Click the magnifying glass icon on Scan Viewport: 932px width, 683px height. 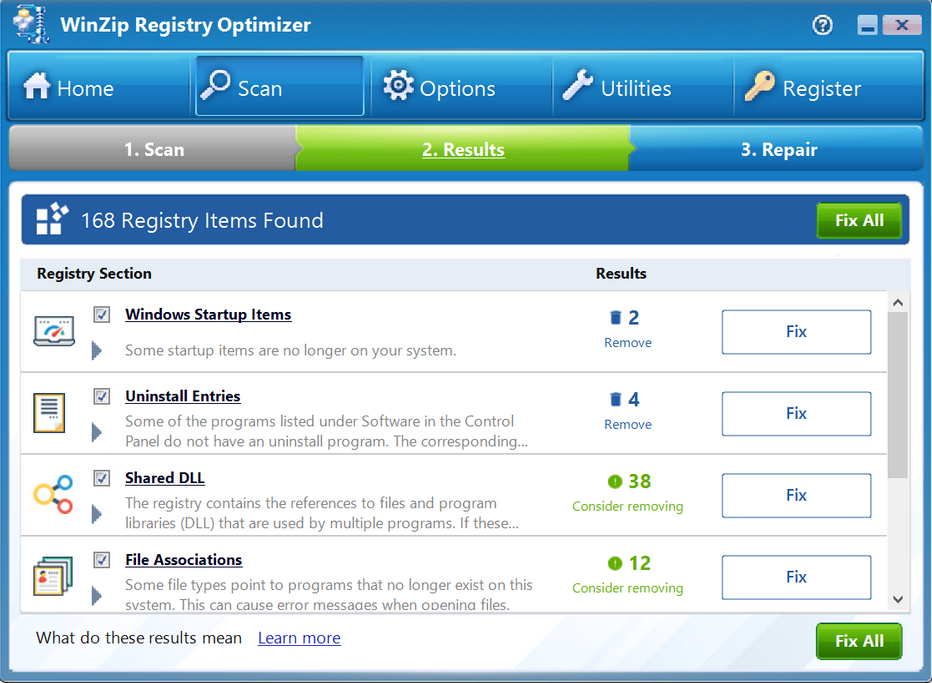[215, 85]
